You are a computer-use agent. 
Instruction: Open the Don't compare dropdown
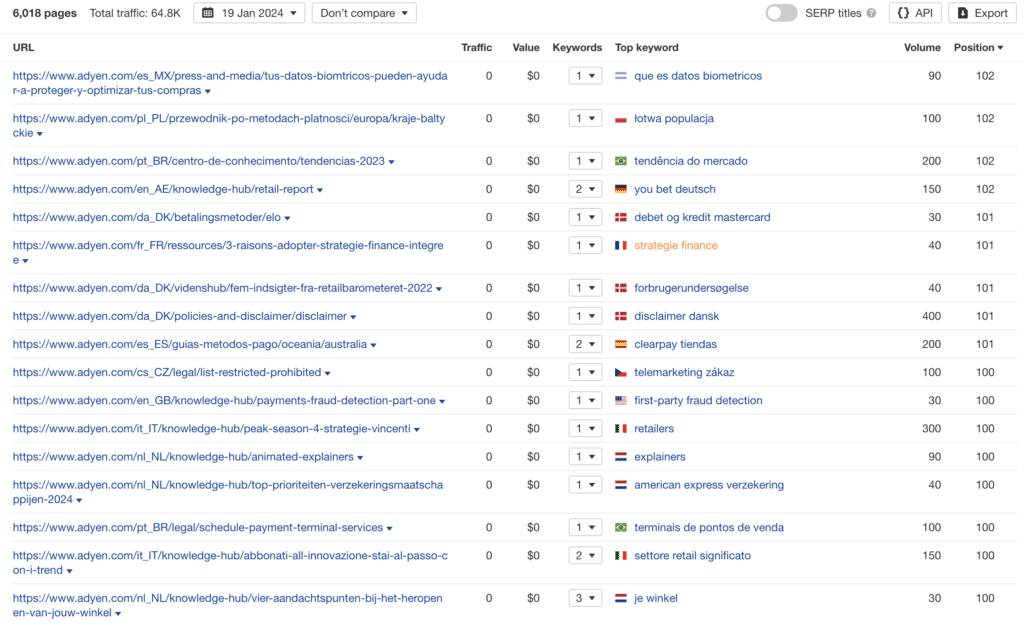pos(364,13)
